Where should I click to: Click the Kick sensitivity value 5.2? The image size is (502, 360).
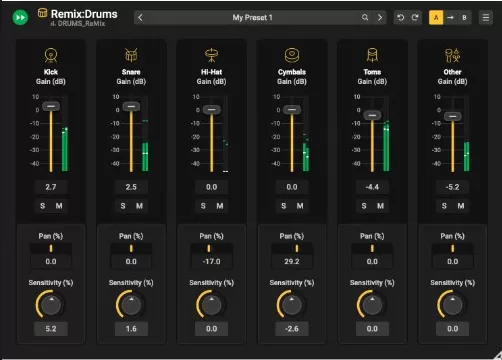click(x=51, y=329)
